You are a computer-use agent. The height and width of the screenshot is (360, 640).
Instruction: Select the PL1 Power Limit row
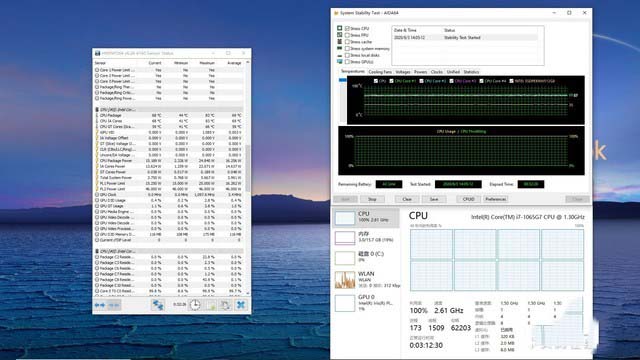point(169,184)
